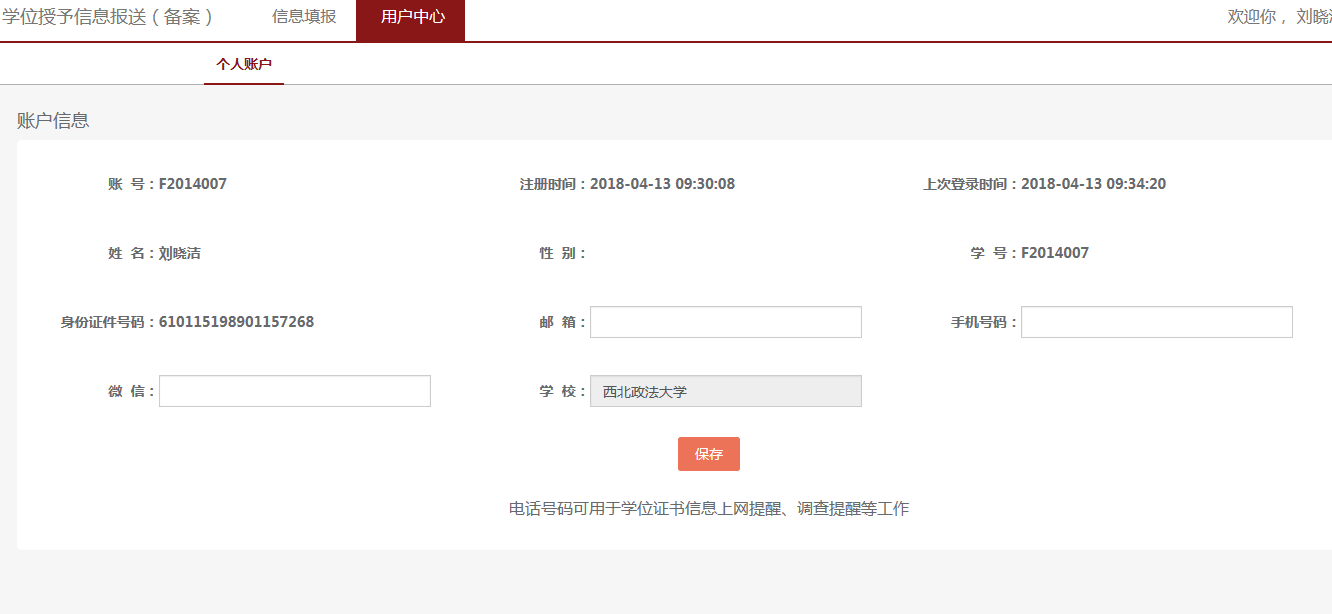This screenshot has height=614, width=1332.
Task: Select the registration time 2018-04-13 09:30:08
Action: click(x=663, y=184)
